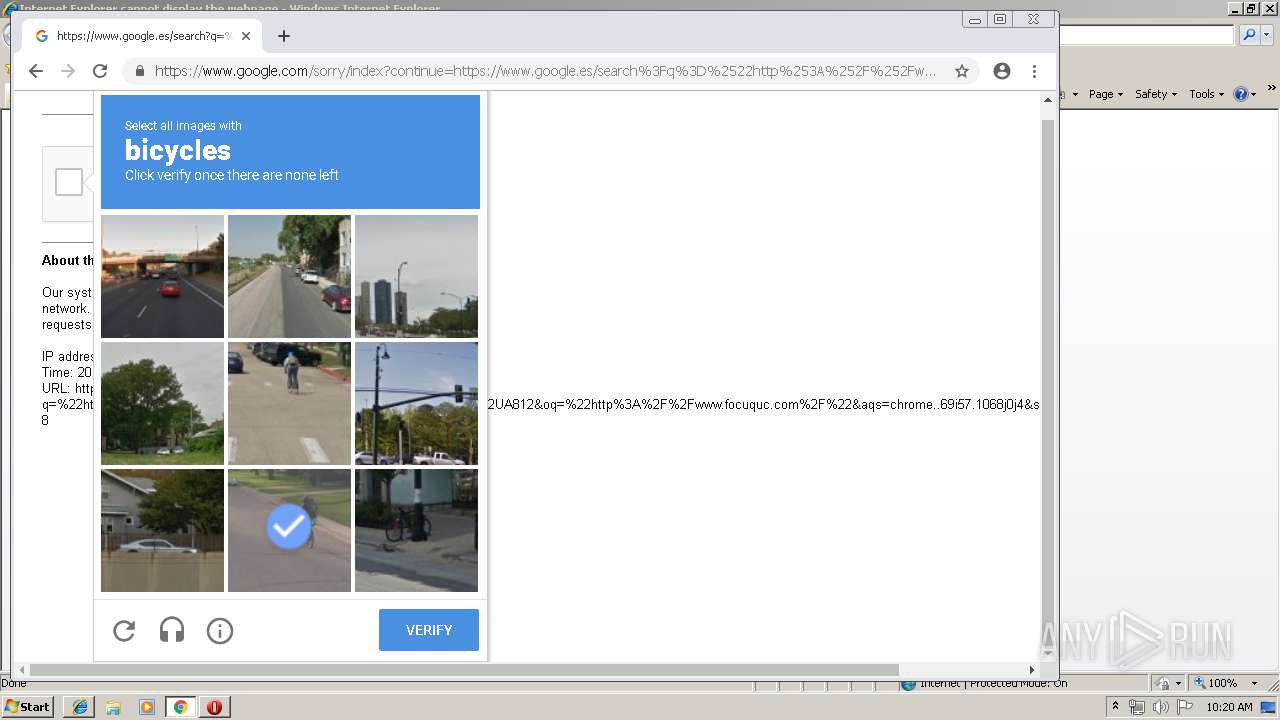Minimize the Chrome window
Viewport: 1280px width, 720px height.
pos(975,19)
